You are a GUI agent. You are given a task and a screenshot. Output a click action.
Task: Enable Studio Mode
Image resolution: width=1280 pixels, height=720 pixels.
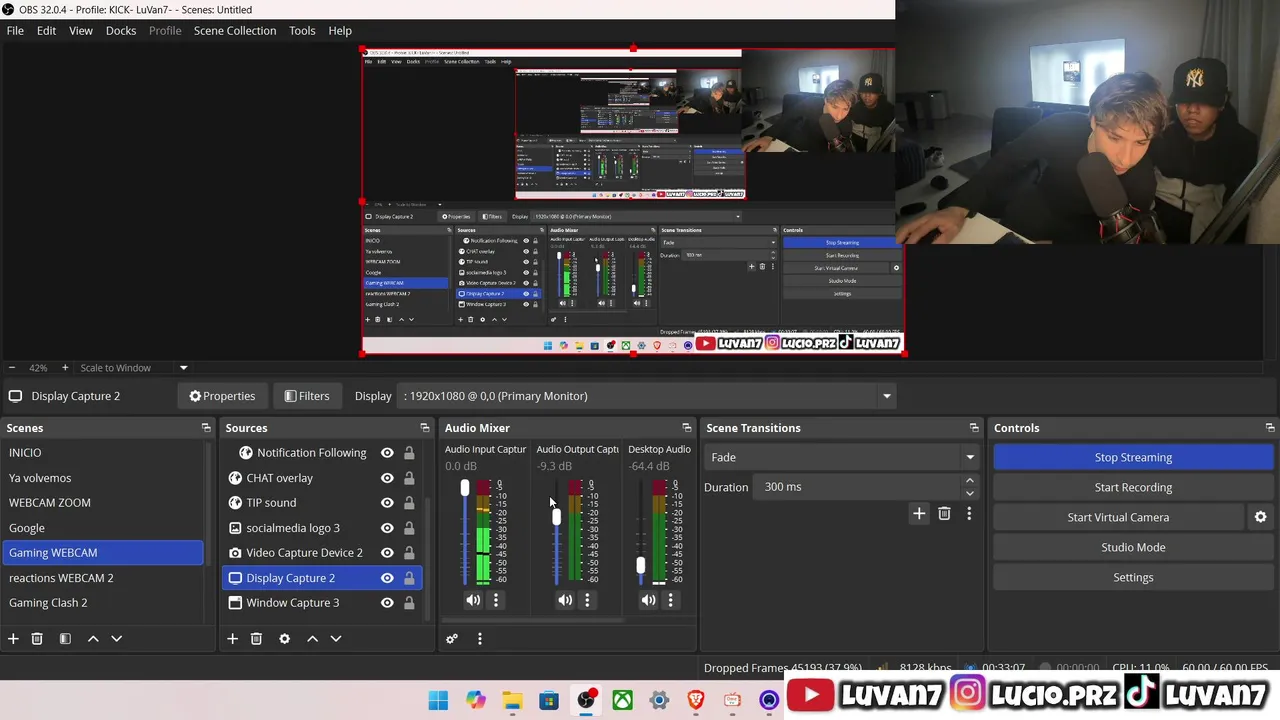1133,547
